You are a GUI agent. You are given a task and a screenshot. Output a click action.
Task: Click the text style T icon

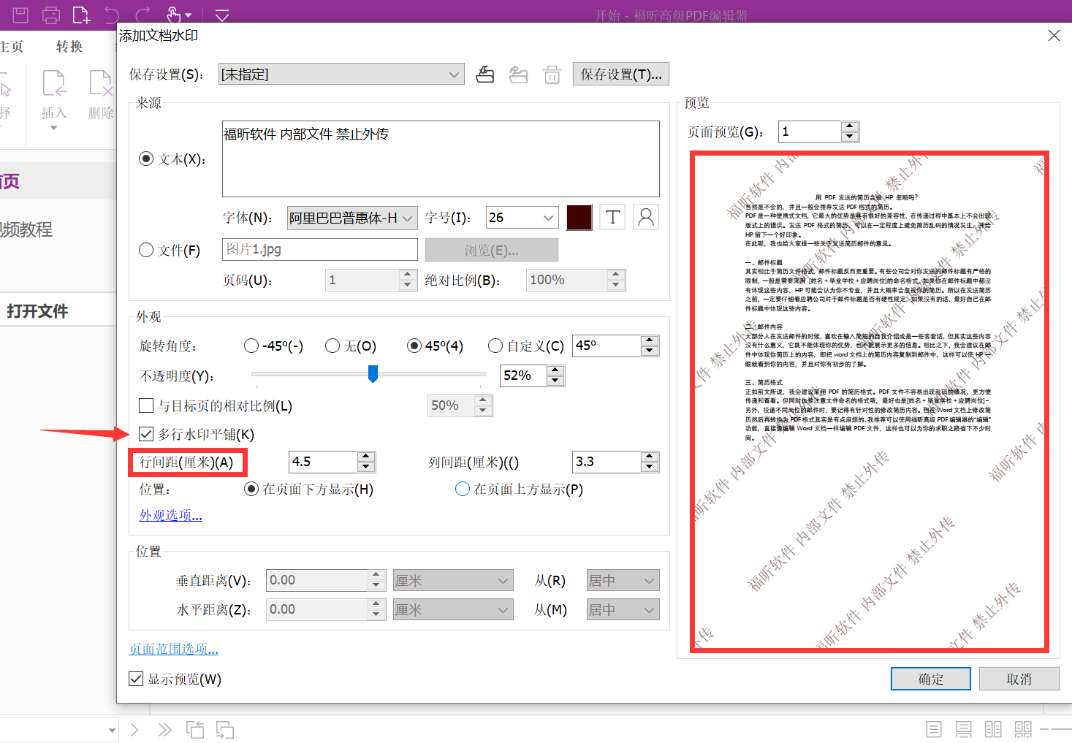pyautogui.click(x=613, y=217)
